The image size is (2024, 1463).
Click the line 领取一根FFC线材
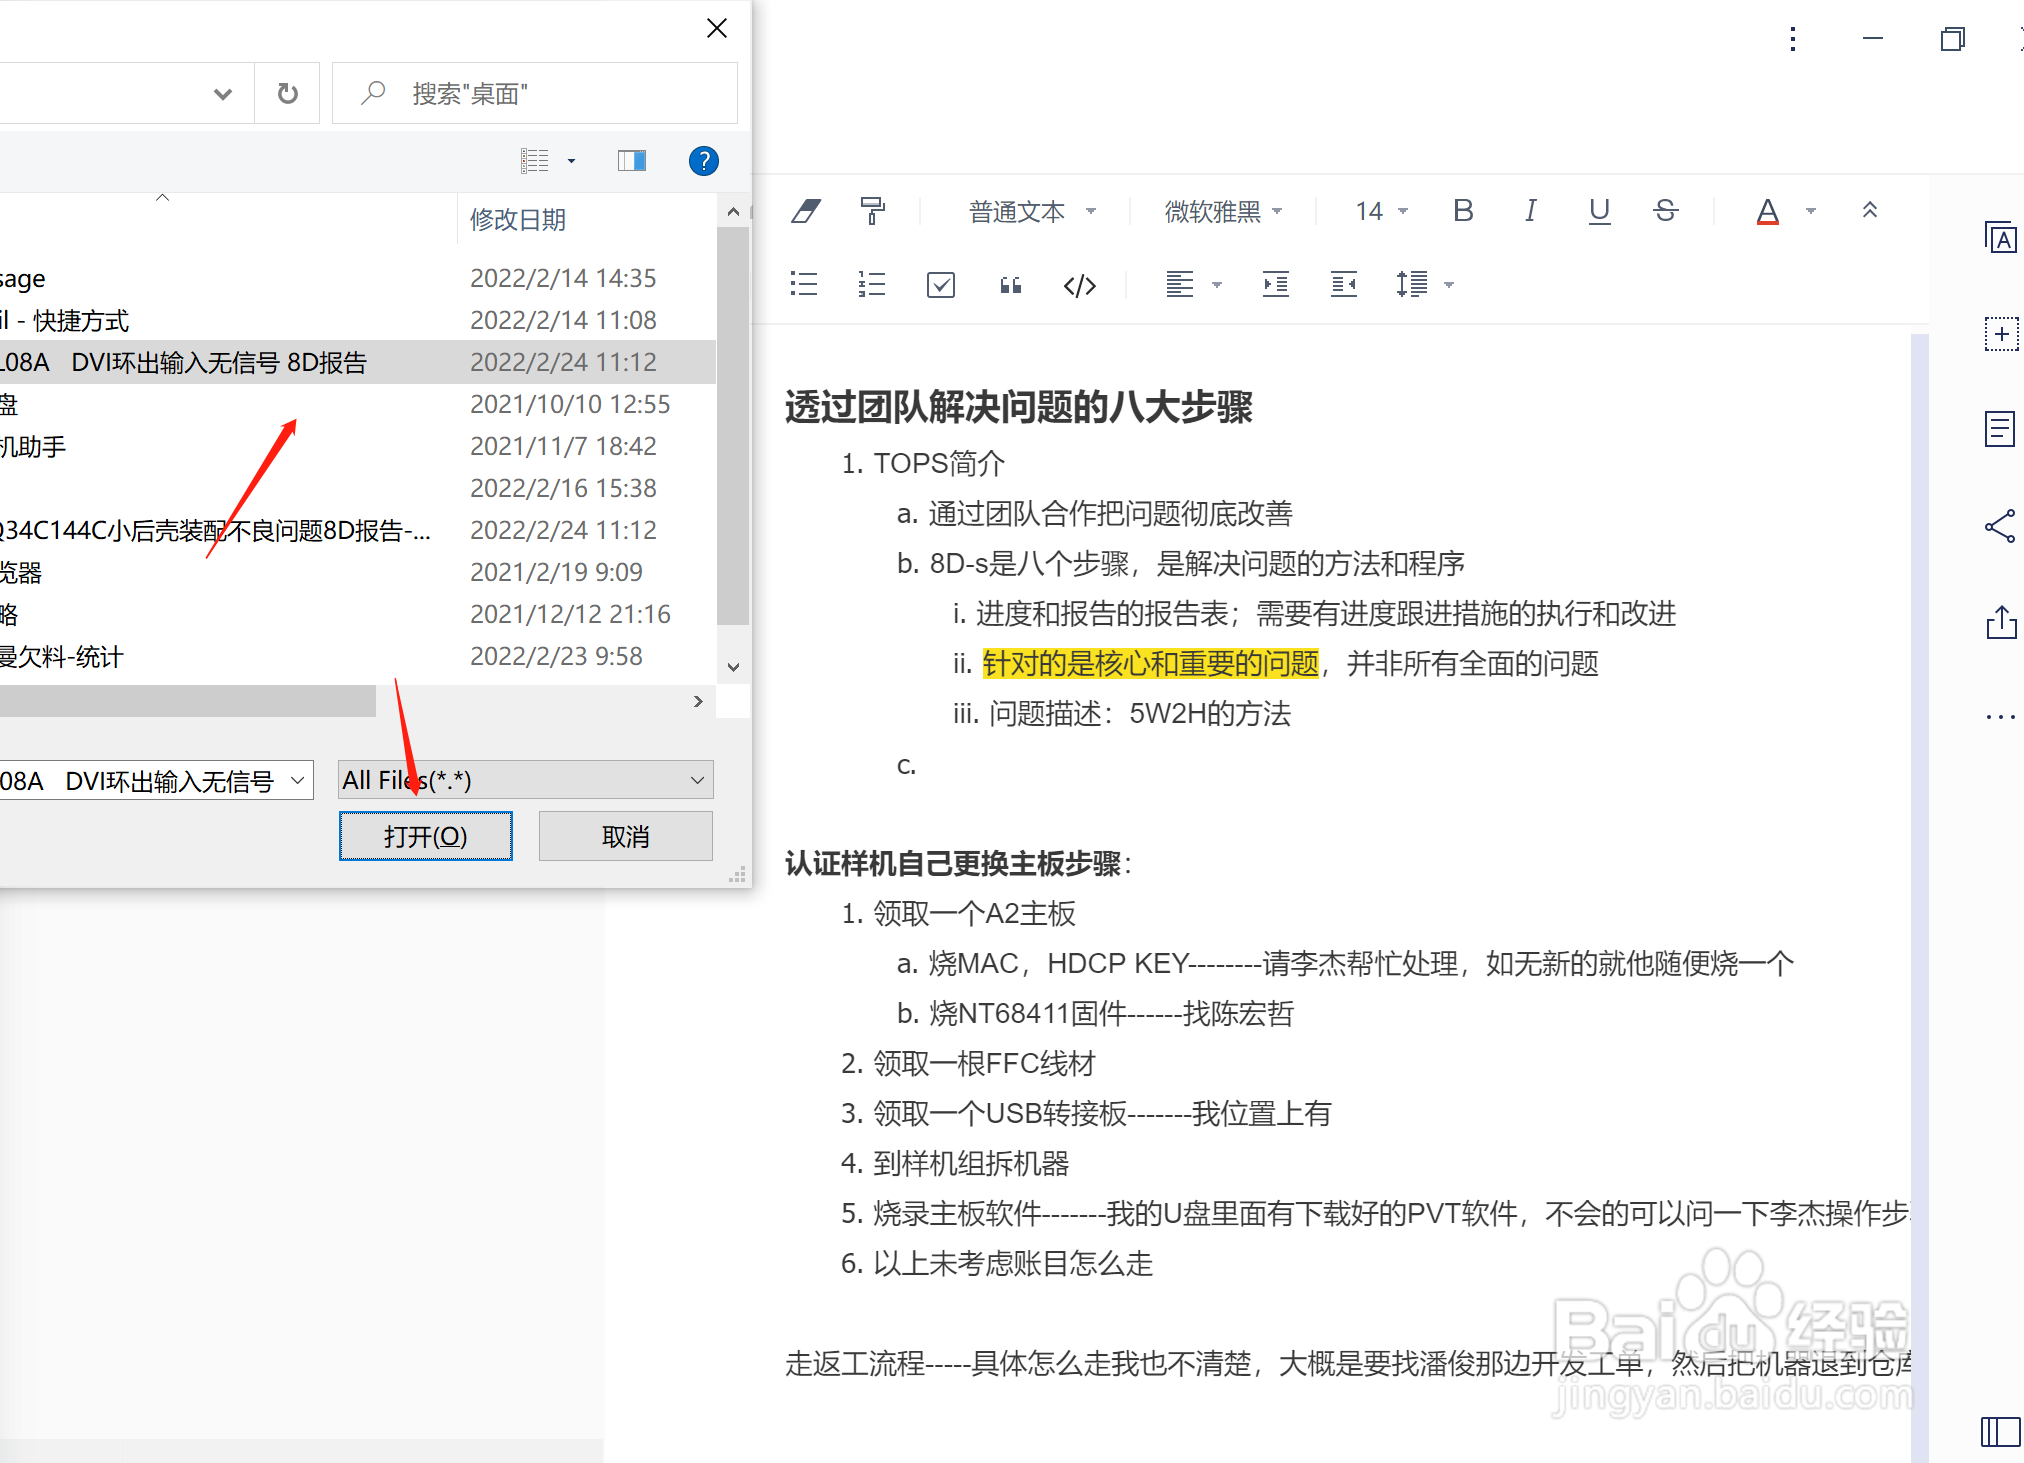[985, 1063]
